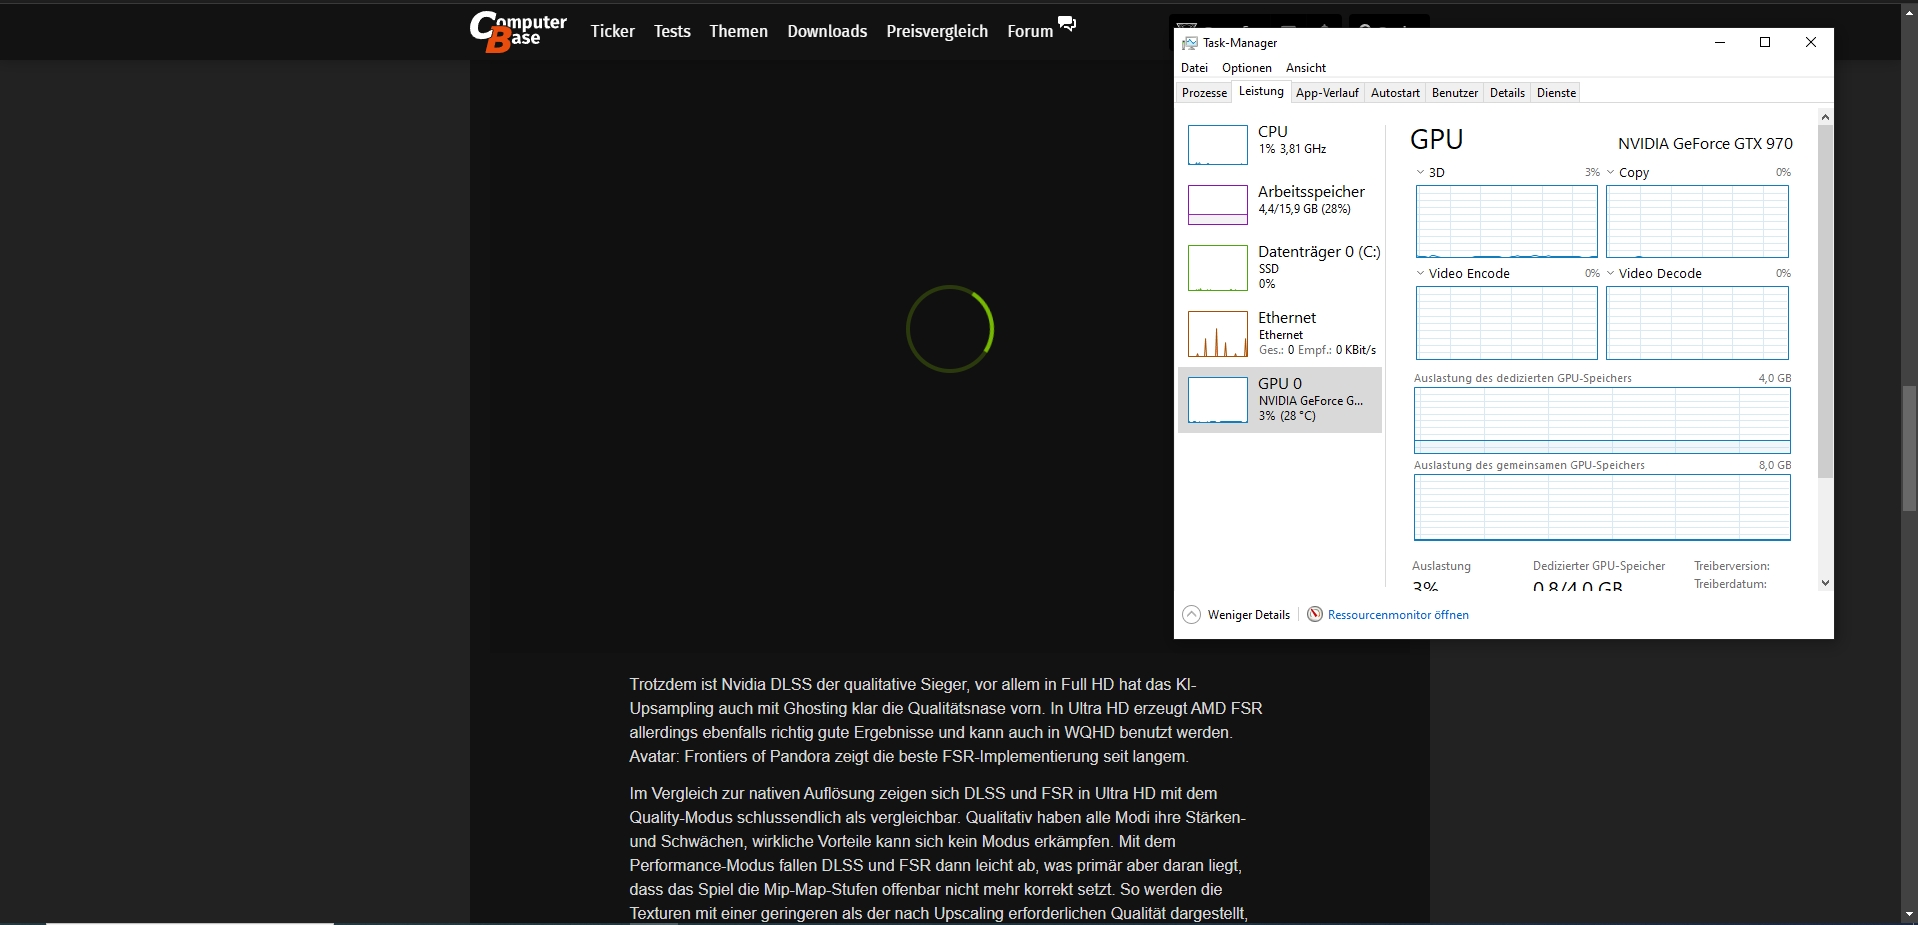
Task: Select the CPU performance graph thumbnail
Action: (1217, 145)
